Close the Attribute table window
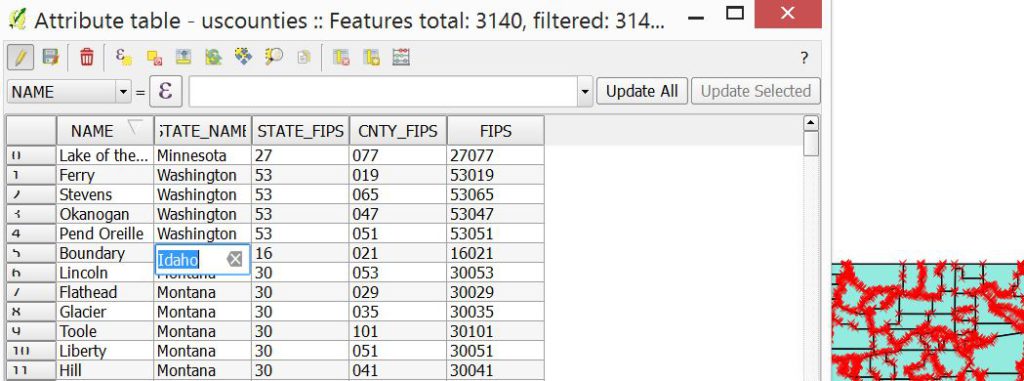The height and width of the screenshot is (381, 1024). pos(788,14)
